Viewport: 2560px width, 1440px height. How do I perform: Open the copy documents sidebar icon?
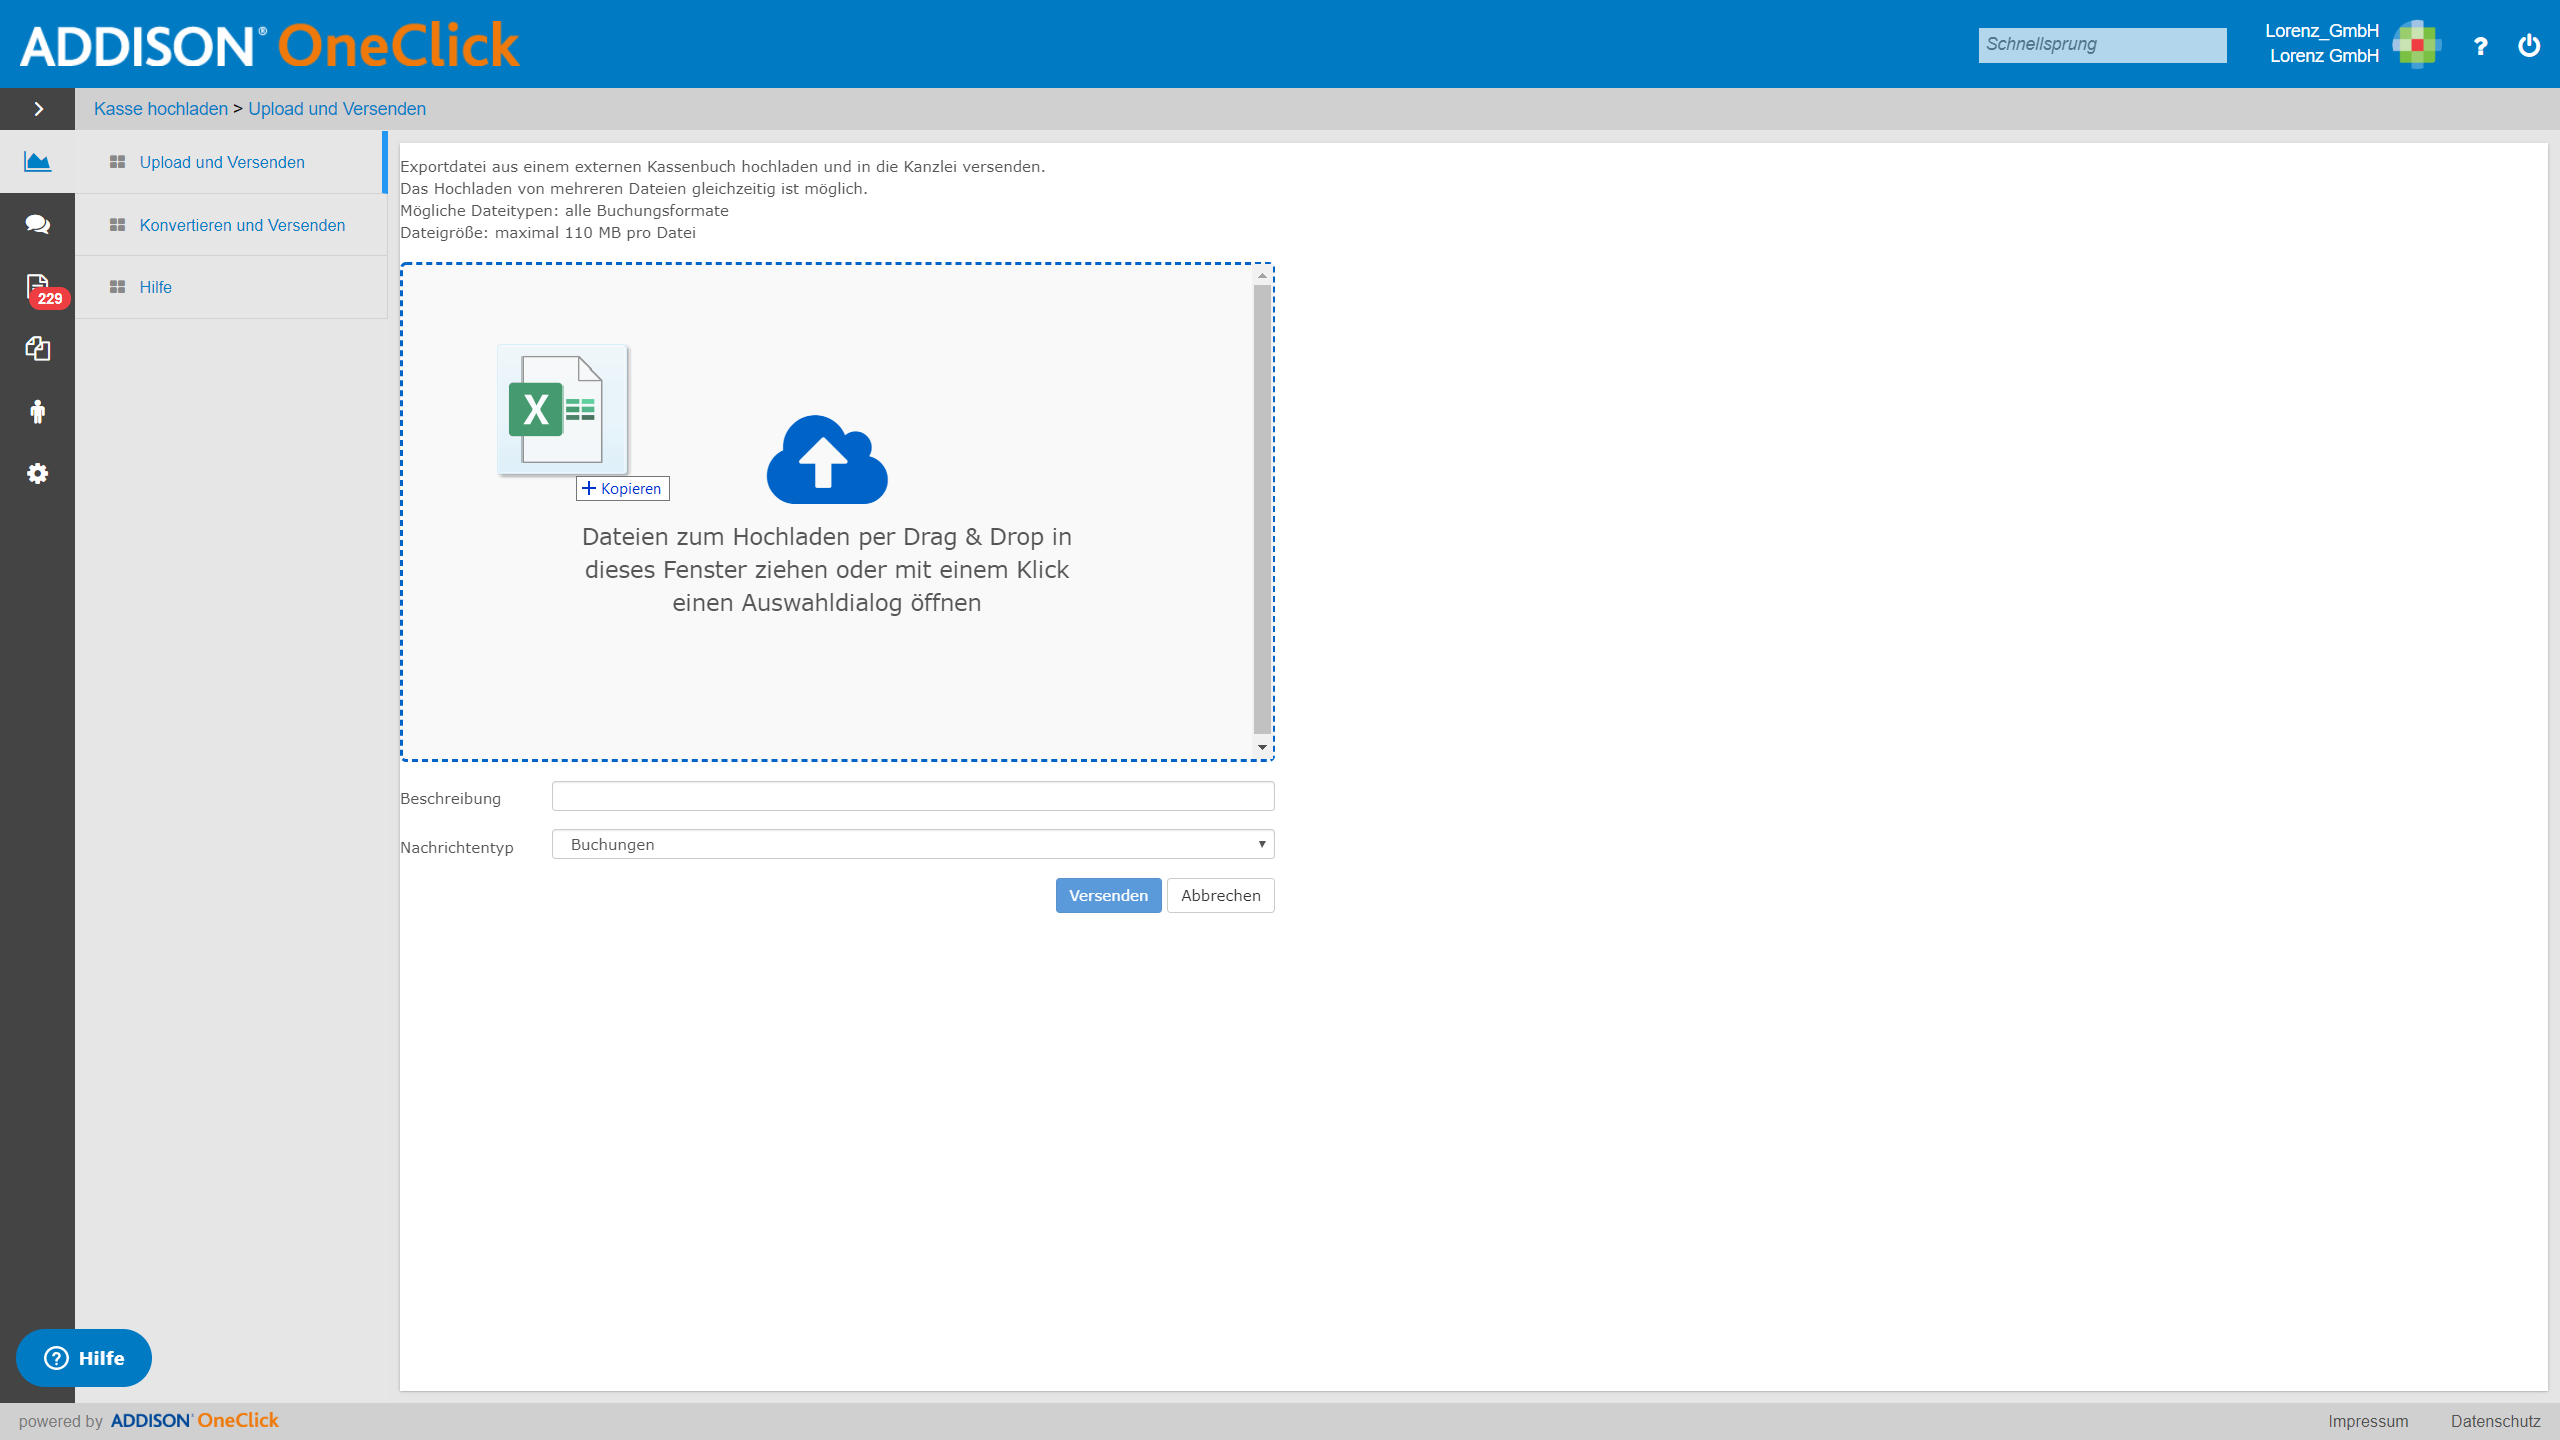tap(37, 349)
